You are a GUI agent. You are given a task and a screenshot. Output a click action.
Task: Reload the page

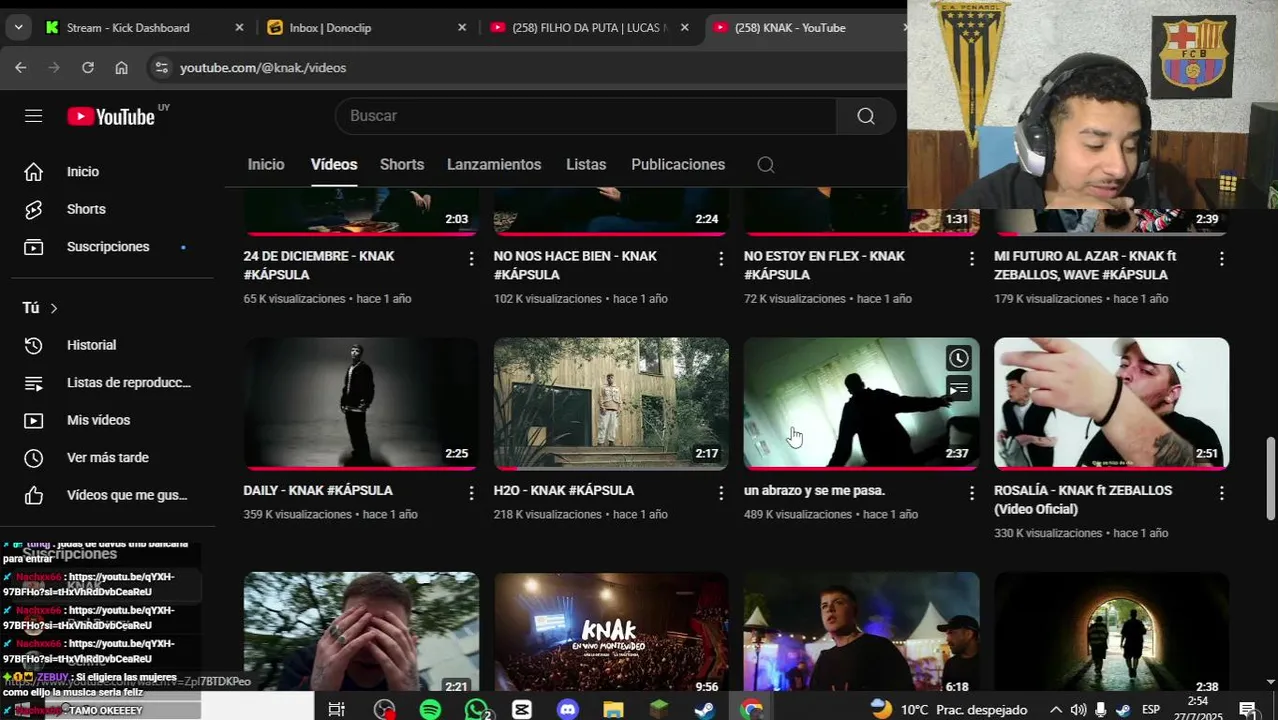[88, 67]
